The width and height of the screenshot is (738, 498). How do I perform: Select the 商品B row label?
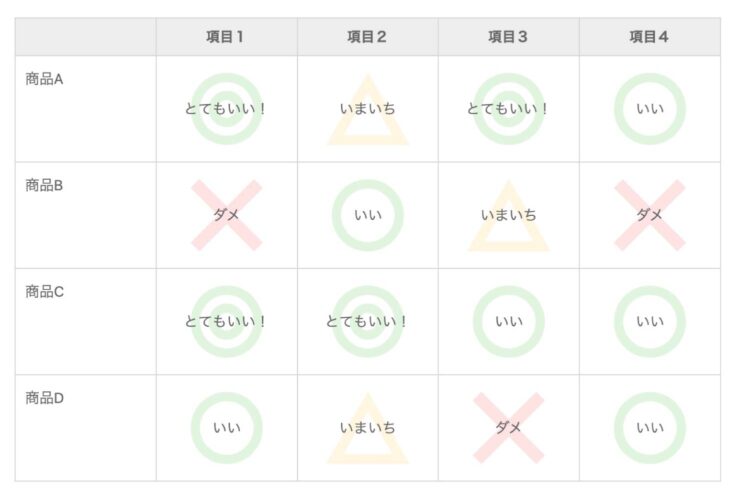click(44, 185)
